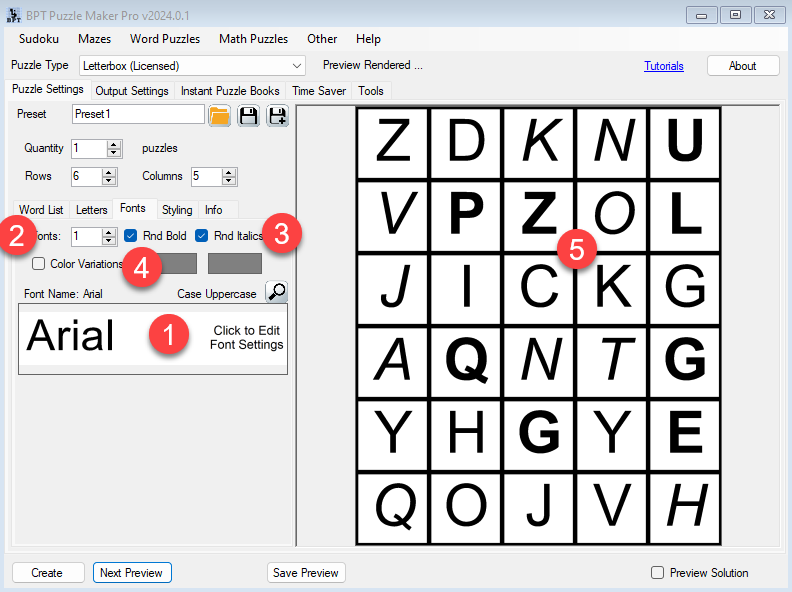Click the BPT application icon in title bar
This screenshot has height=592, width=792.
[13, 15]
